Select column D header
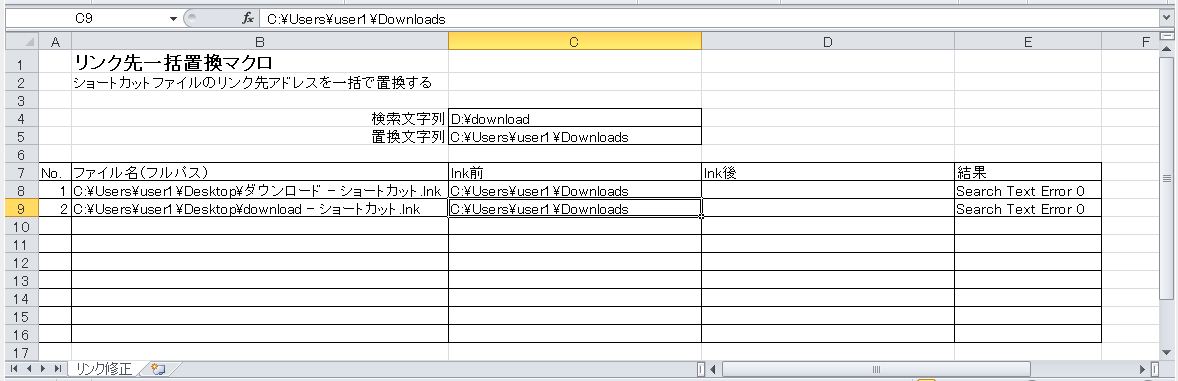Viewport: 1178px width, 381px height. (x=828, y=42)
